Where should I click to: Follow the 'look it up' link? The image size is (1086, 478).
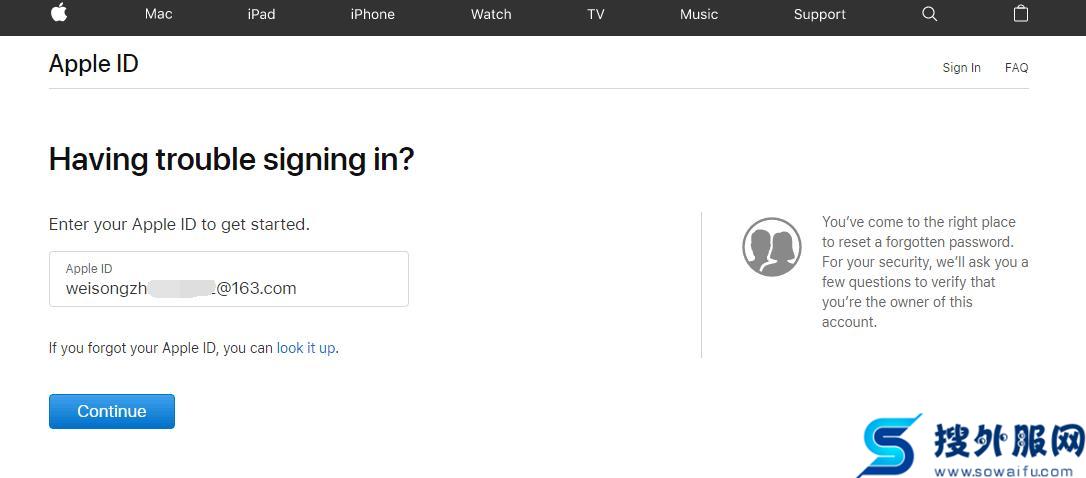pos(305,348)
